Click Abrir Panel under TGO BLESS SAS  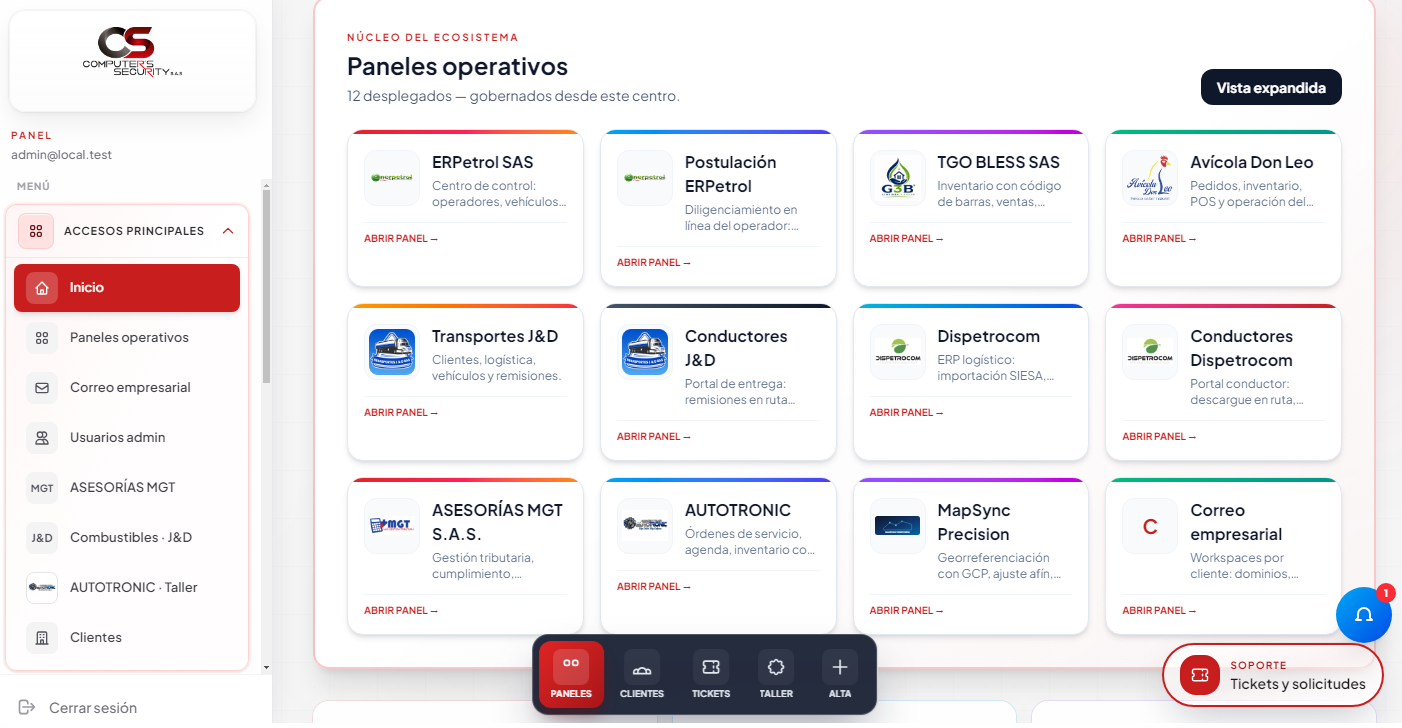click(x=906, y=239)
